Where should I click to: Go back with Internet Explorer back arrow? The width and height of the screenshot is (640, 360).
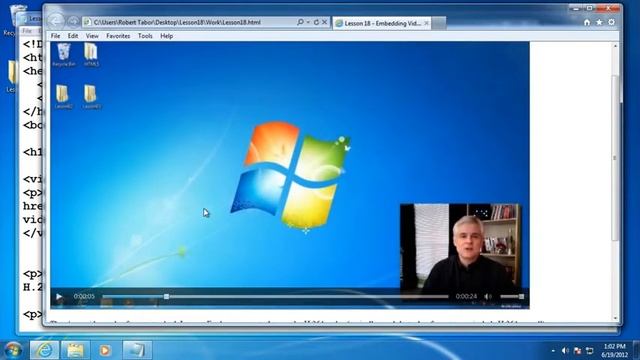pos(56,21)
